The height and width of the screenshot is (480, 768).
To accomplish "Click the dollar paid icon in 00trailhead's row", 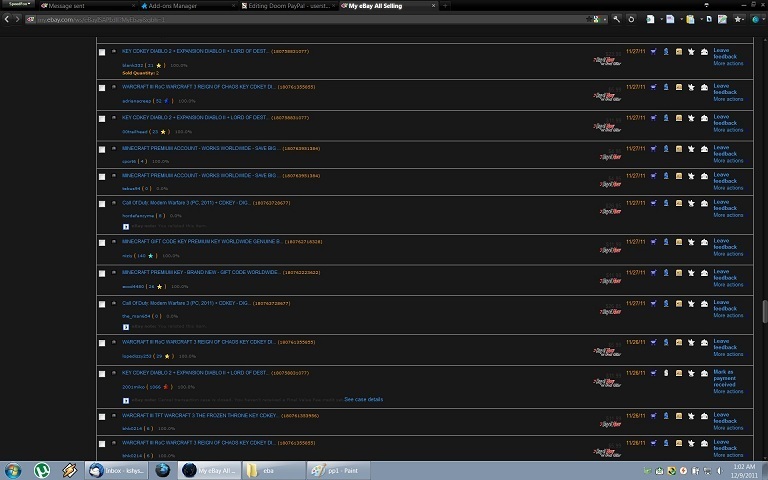I will click(x=666, y=118).
